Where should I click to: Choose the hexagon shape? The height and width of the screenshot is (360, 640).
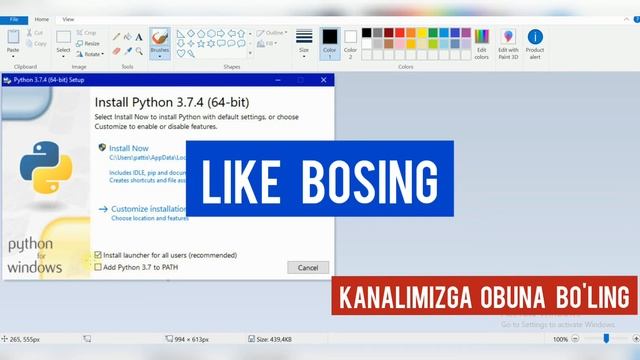(x=211, y=33)
